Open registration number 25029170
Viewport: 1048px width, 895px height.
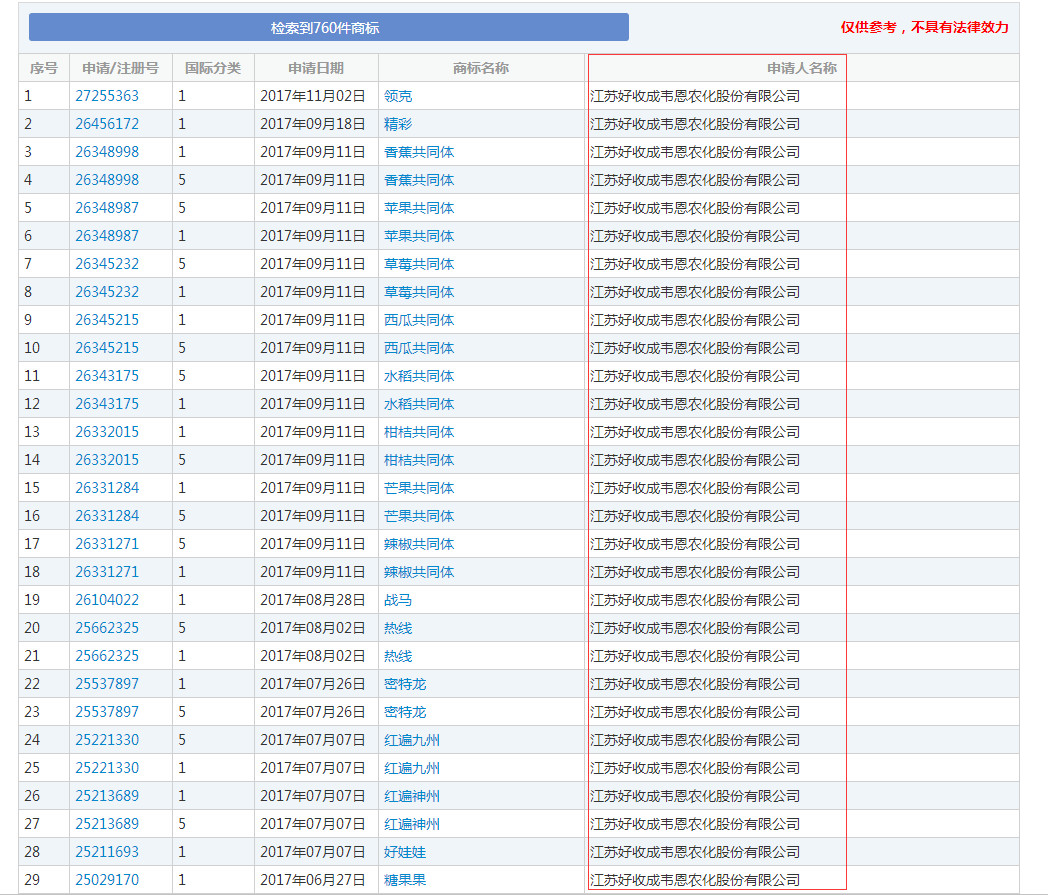tap(107, 880)
